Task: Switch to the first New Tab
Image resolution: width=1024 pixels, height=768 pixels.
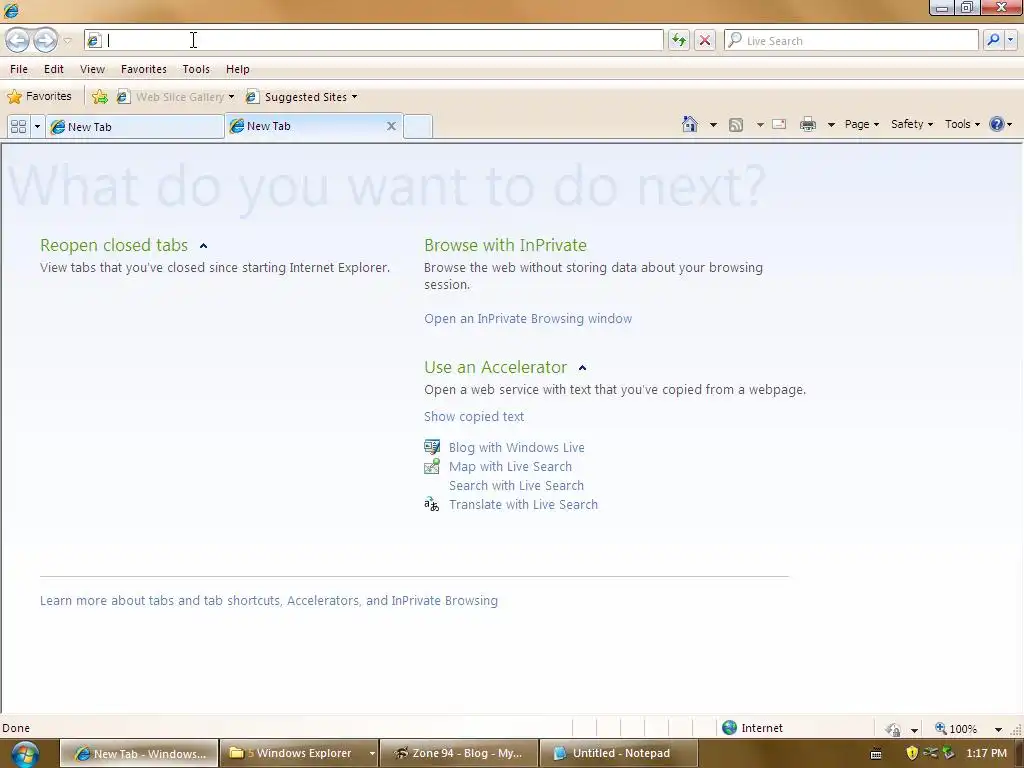Action: click(135, 127)
